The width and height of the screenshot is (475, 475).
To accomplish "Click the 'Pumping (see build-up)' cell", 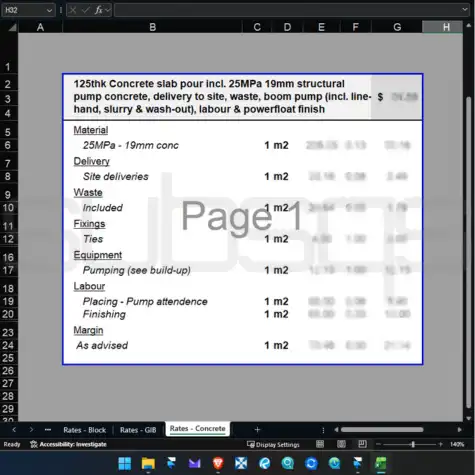I will [x=137, y=270].
